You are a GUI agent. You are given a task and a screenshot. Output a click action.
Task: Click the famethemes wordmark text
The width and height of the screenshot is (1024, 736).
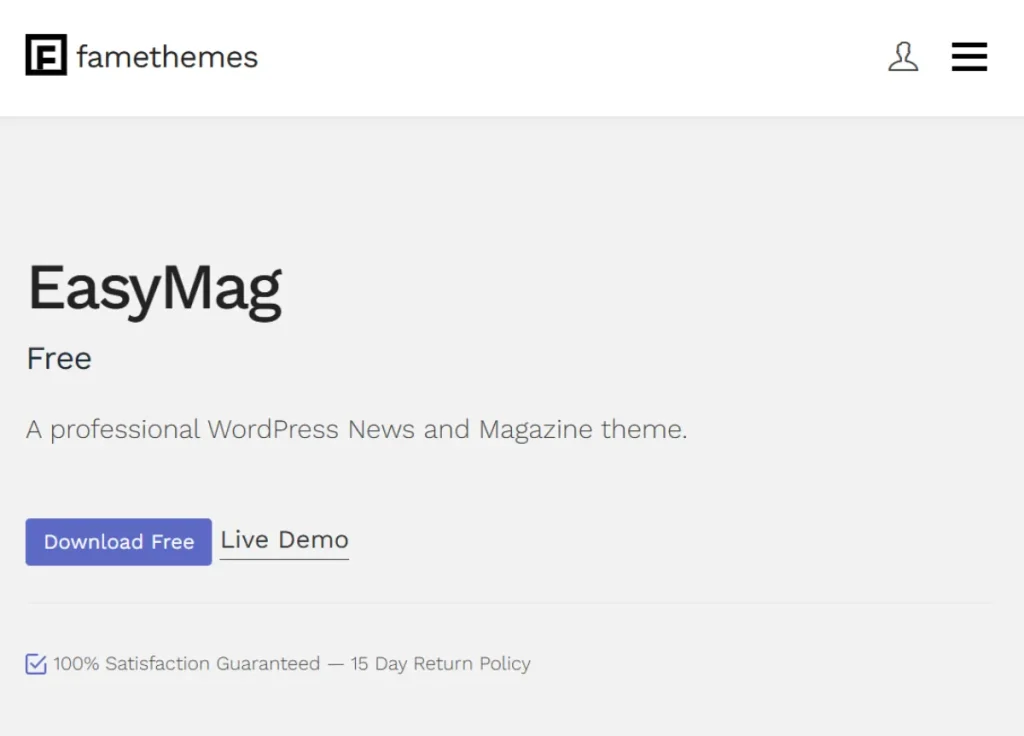(x=167, y=57)
